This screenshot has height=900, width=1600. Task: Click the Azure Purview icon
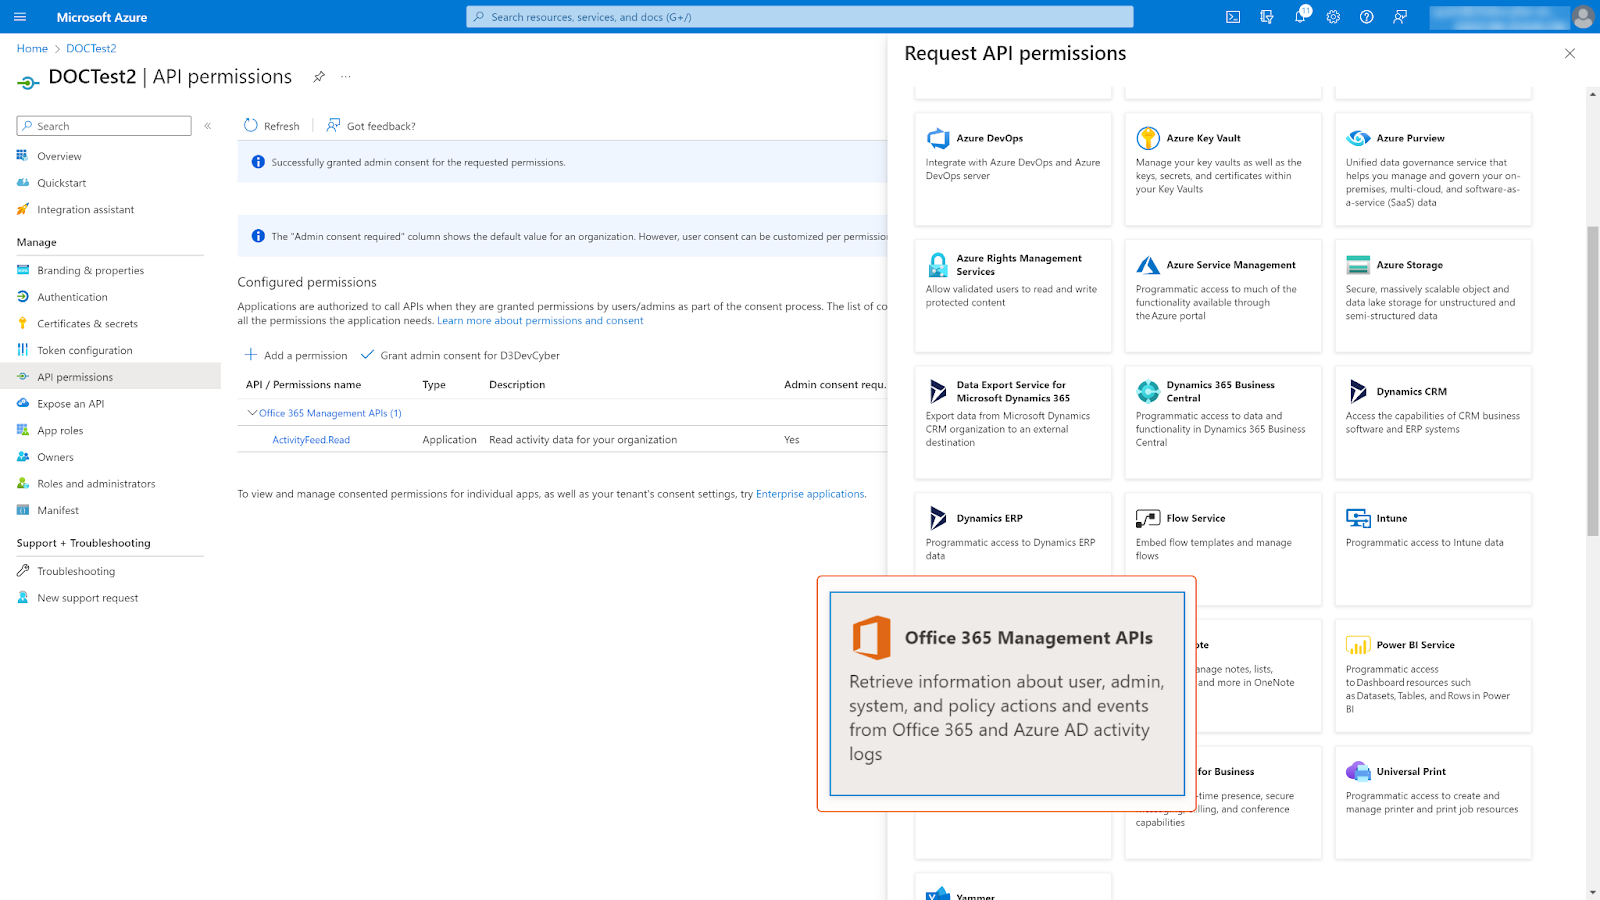1358,138
